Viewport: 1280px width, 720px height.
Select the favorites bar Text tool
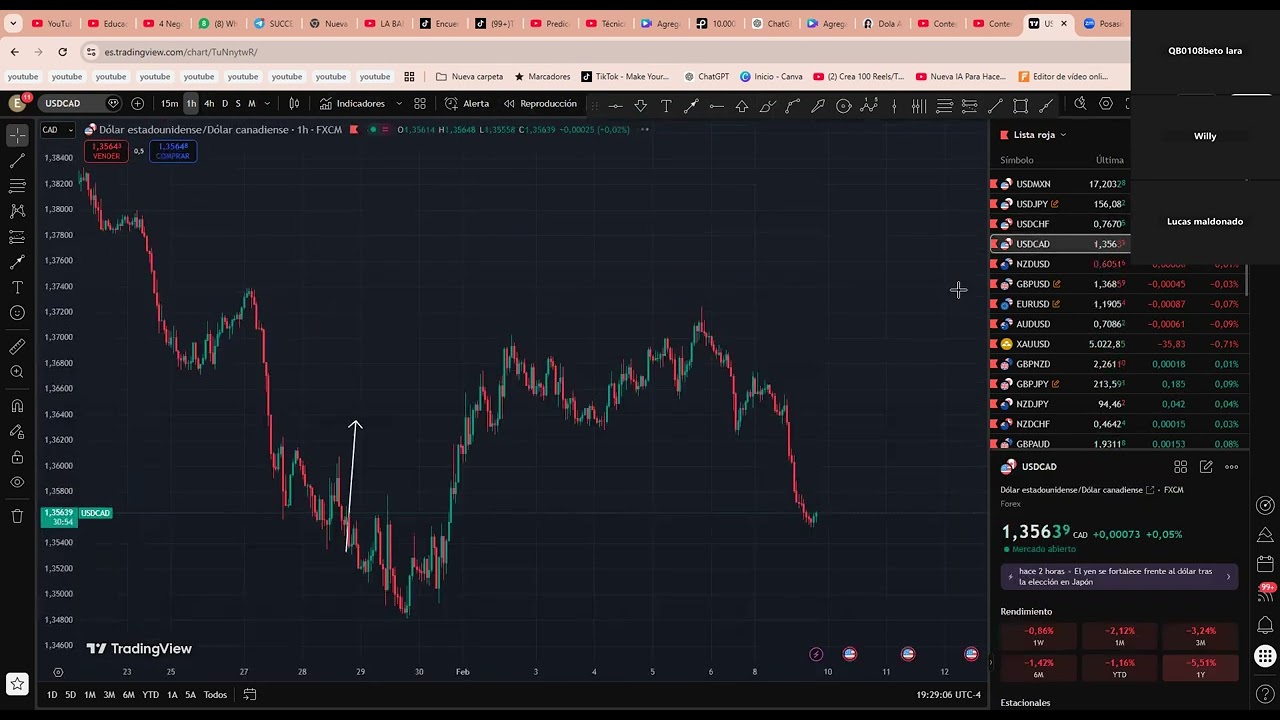click(666, 105)
